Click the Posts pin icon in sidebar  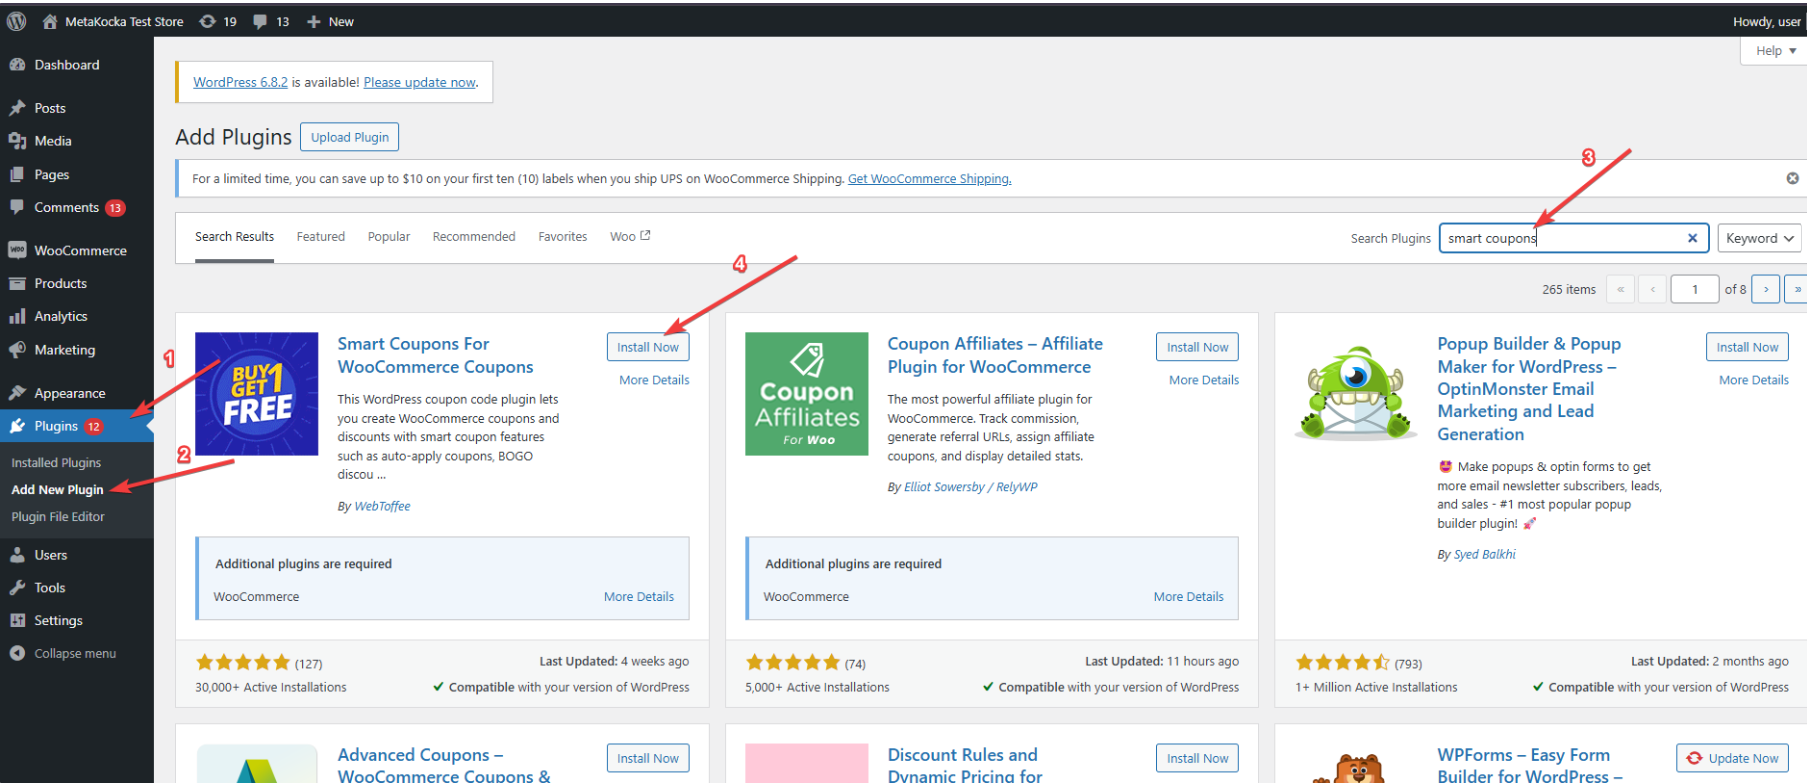tap(17, 108)
